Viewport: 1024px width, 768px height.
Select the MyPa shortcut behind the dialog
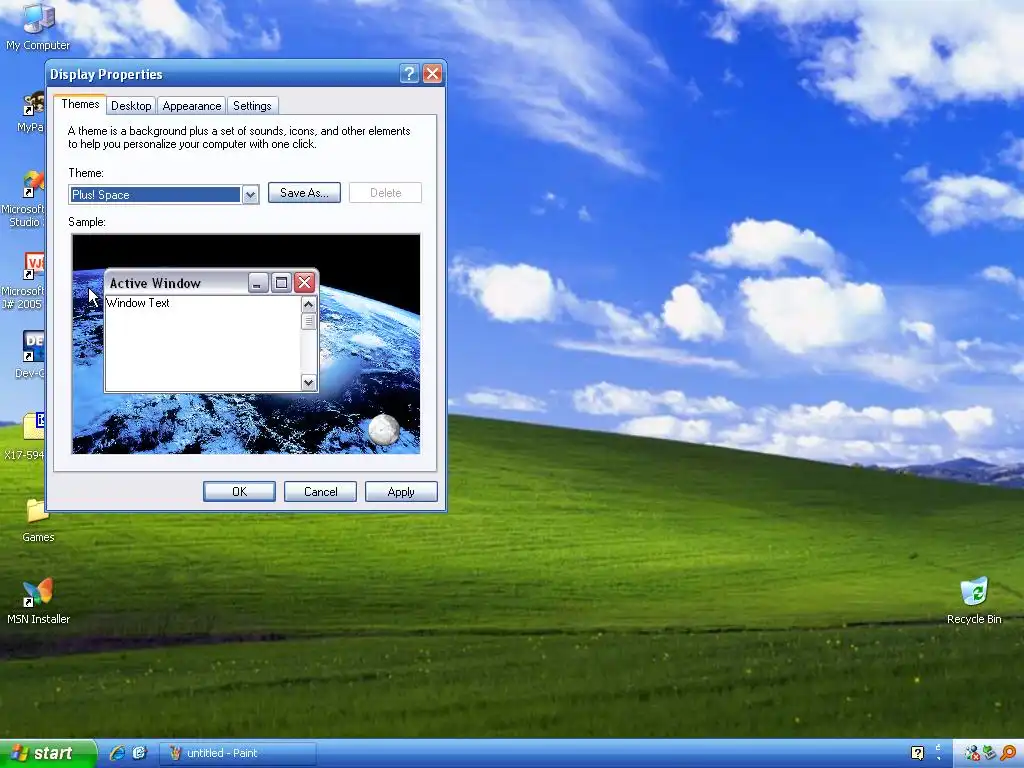[x=31, y=112]
